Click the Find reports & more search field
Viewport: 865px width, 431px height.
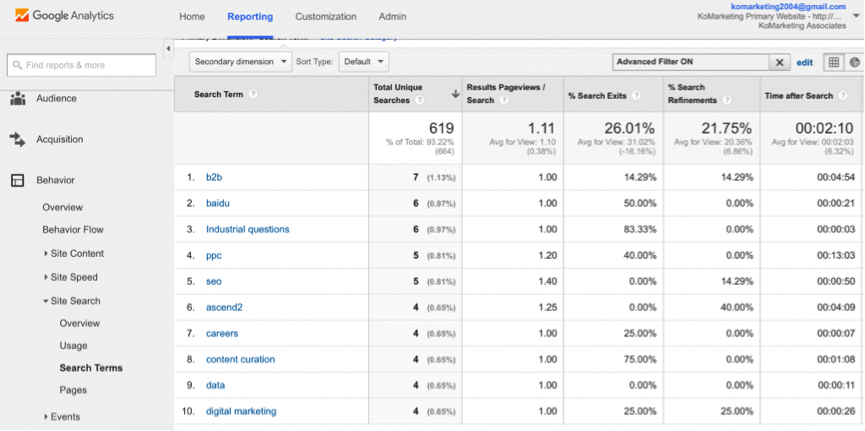(x=82, y=65)
